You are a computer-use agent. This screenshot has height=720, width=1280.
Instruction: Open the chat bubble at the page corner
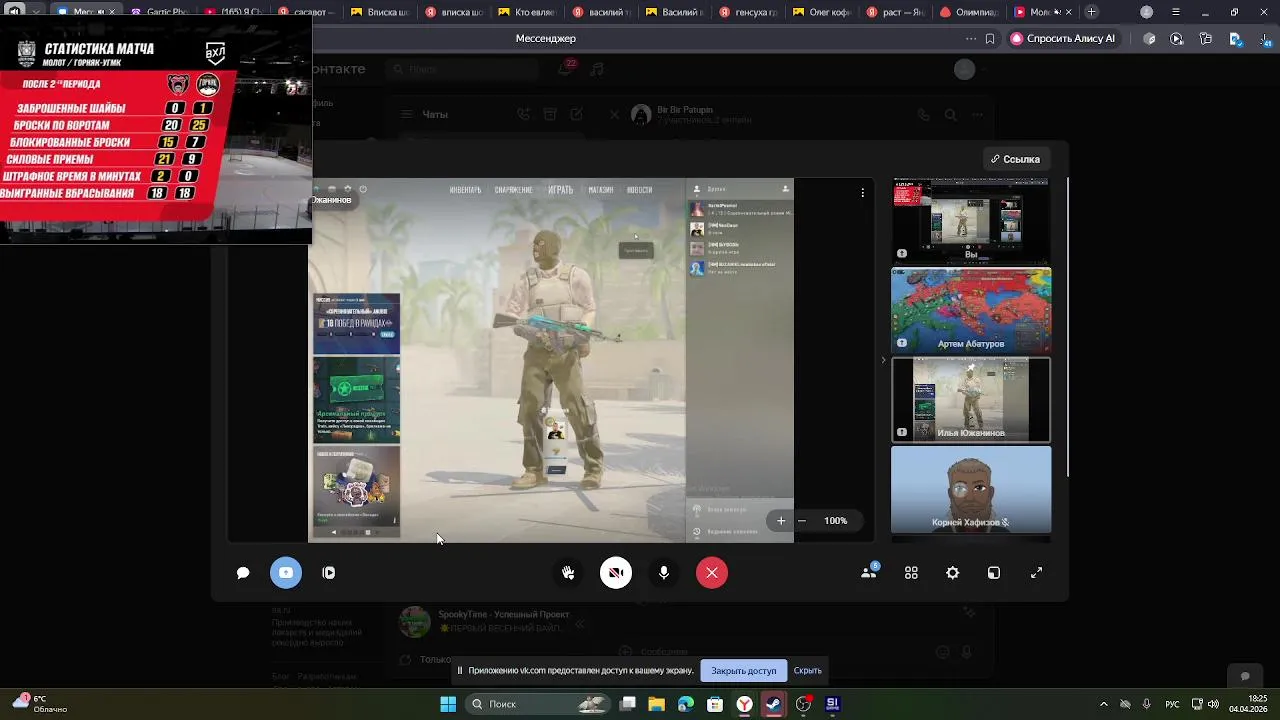[1245, 676]
